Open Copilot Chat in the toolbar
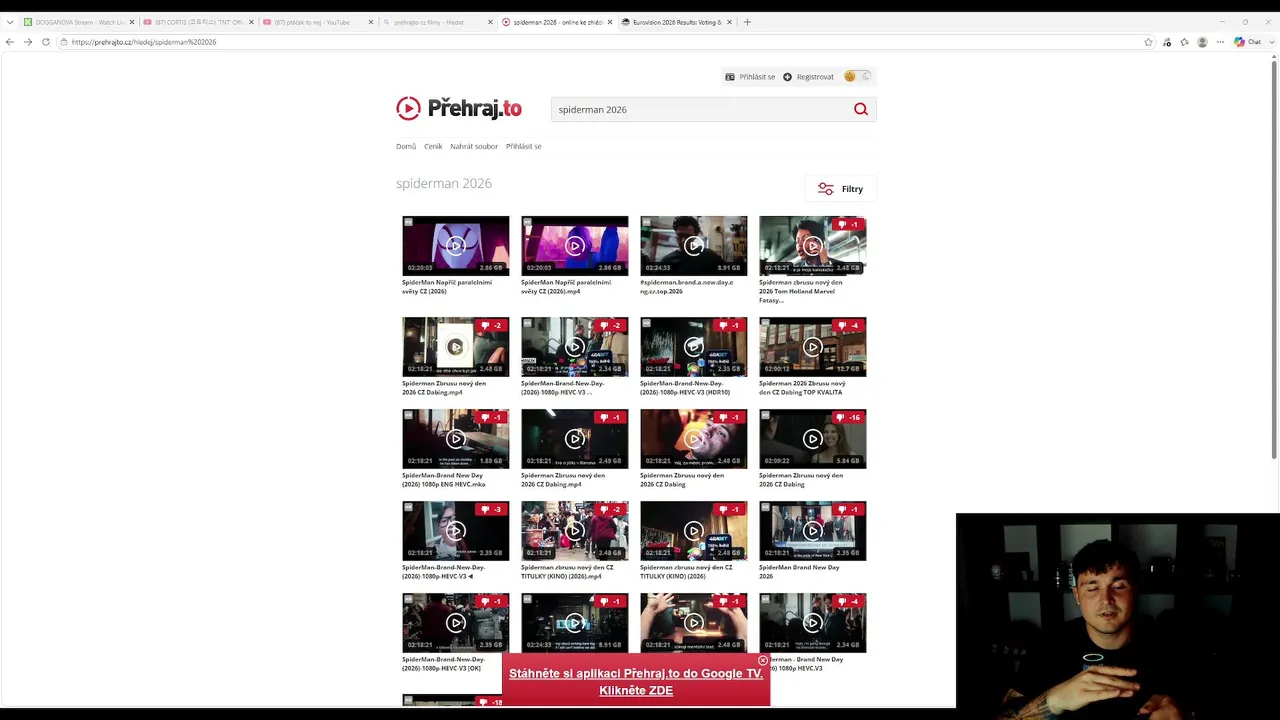The image size is (1280, 720). click(x=1247, y=42)
